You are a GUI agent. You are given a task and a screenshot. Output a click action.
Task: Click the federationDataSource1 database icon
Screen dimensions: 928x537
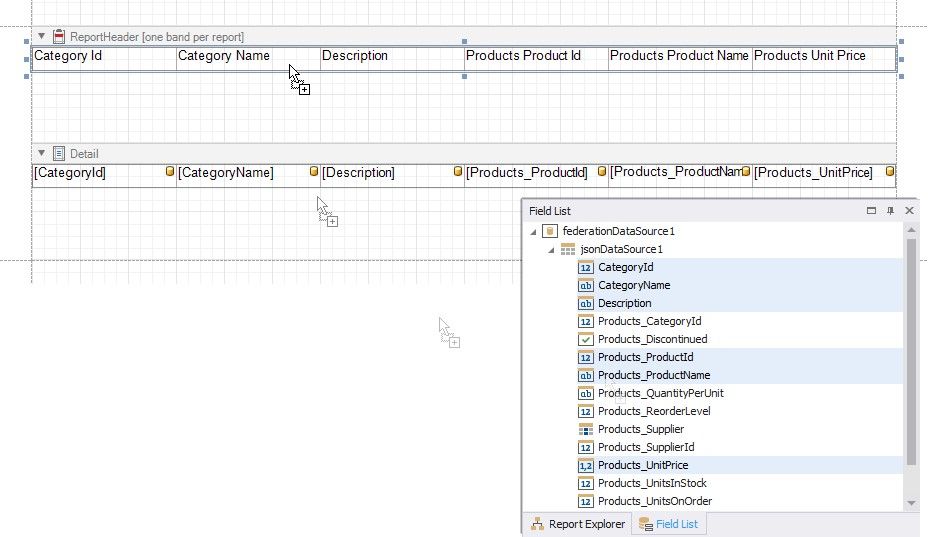tap(550, 231)
